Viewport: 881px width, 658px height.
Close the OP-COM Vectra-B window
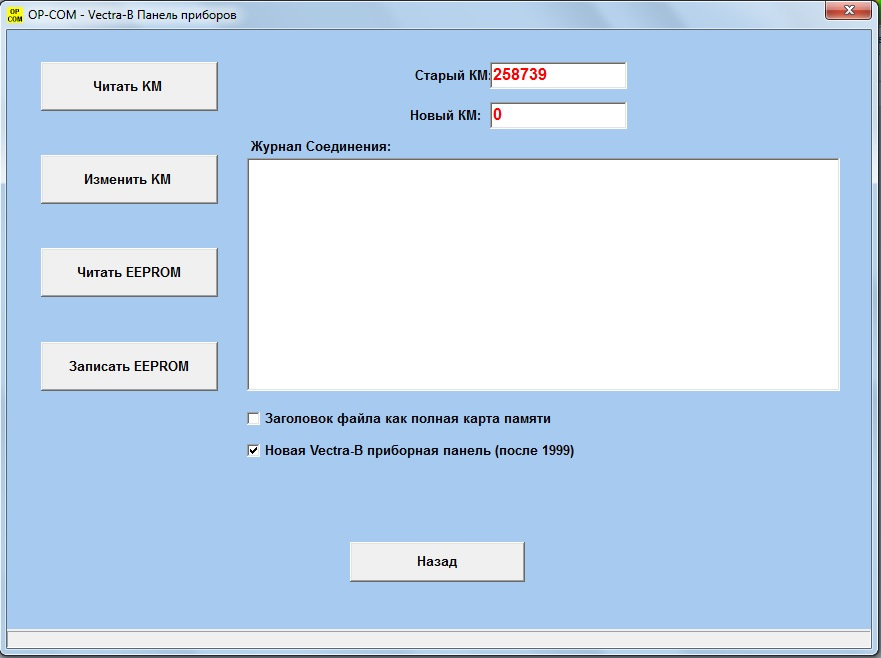848,10
